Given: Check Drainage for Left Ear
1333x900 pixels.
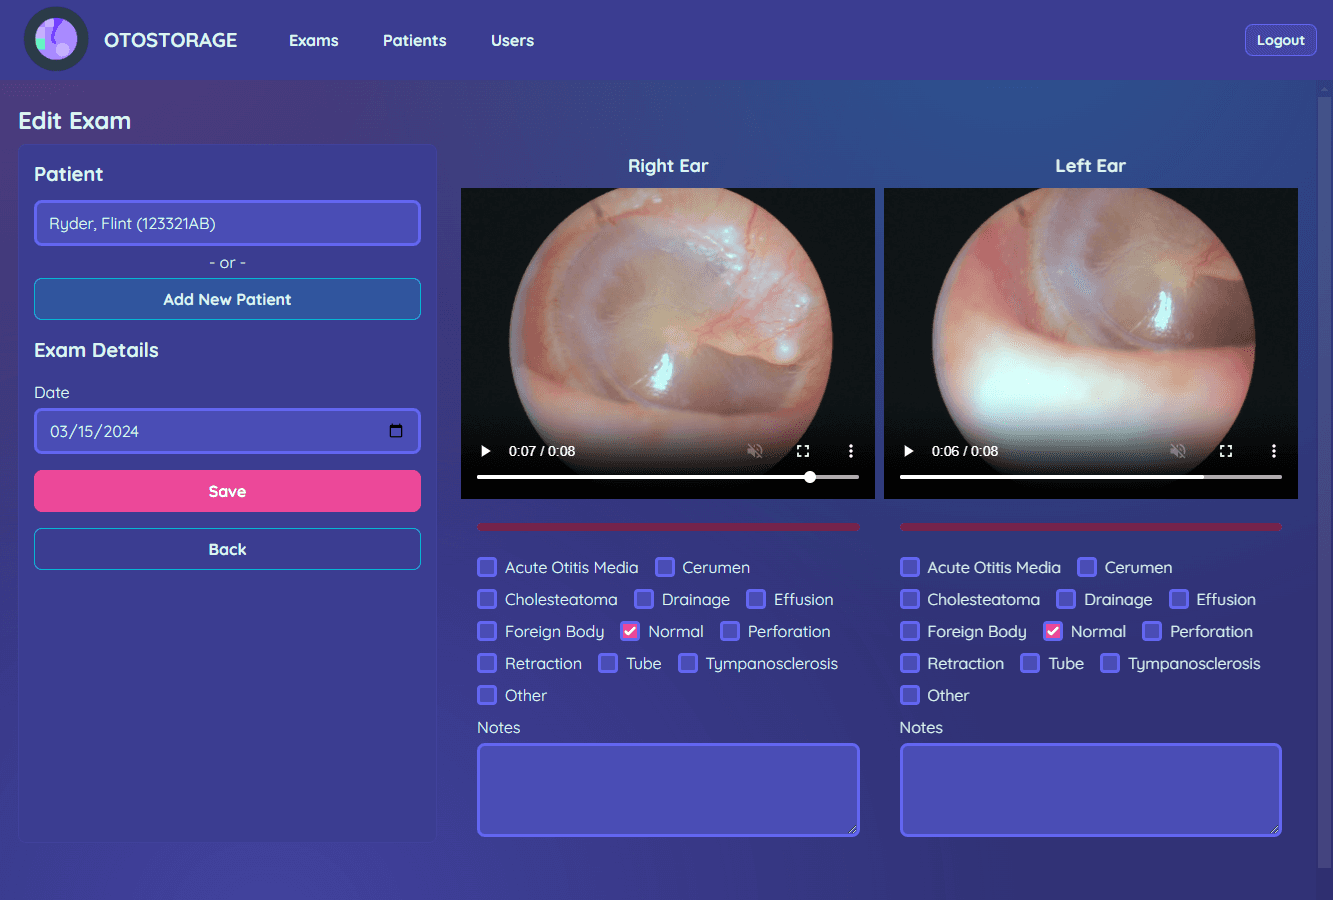Looking at the screenshot, I should tap(1066, 599).
